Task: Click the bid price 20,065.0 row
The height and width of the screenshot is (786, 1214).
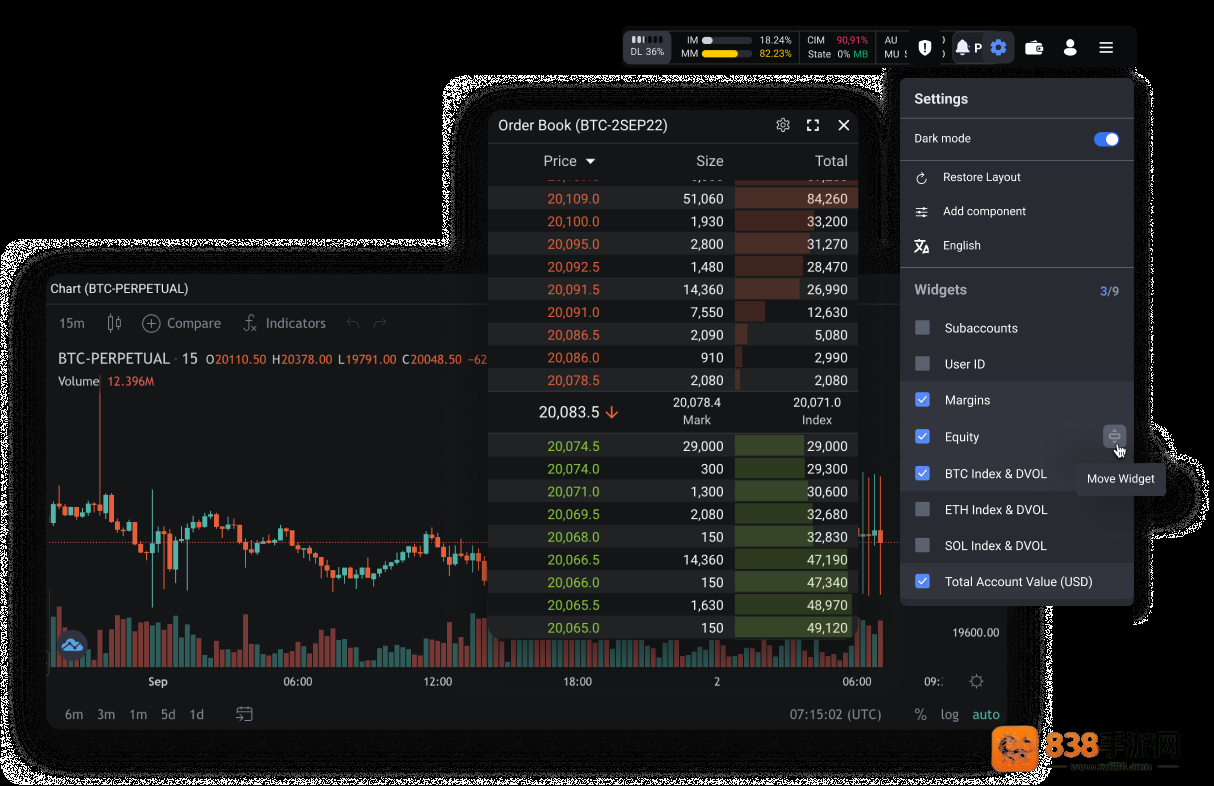Action: click(673, 628)
